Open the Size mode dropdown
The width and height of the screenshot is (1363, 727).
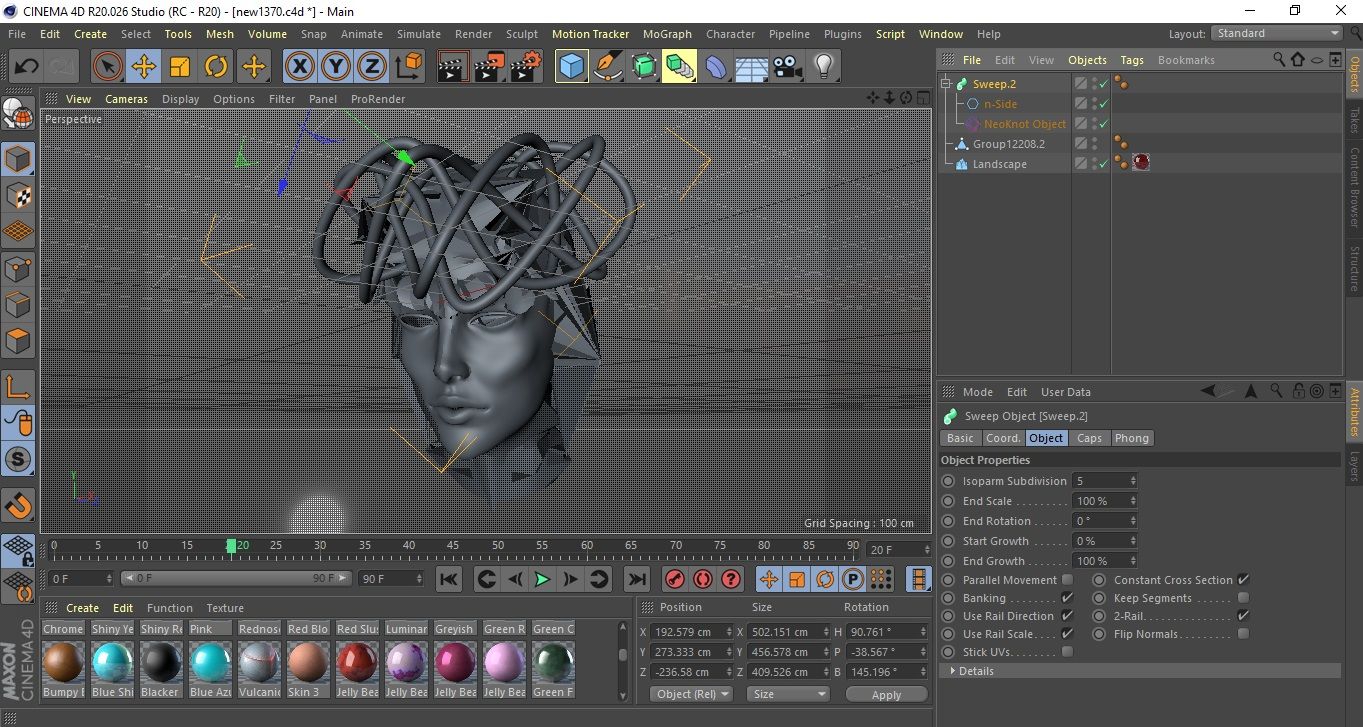[789, 694]
